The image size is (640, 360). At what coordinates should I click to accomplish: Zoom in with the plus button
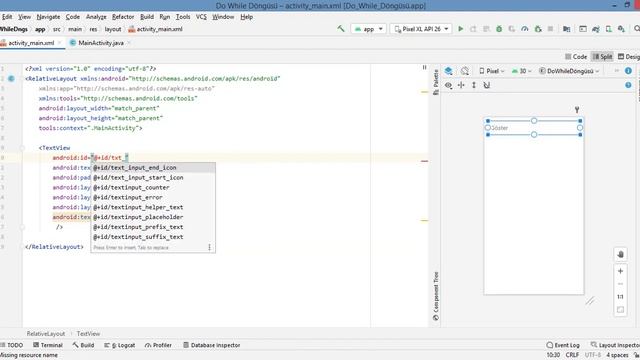(620, 271)
